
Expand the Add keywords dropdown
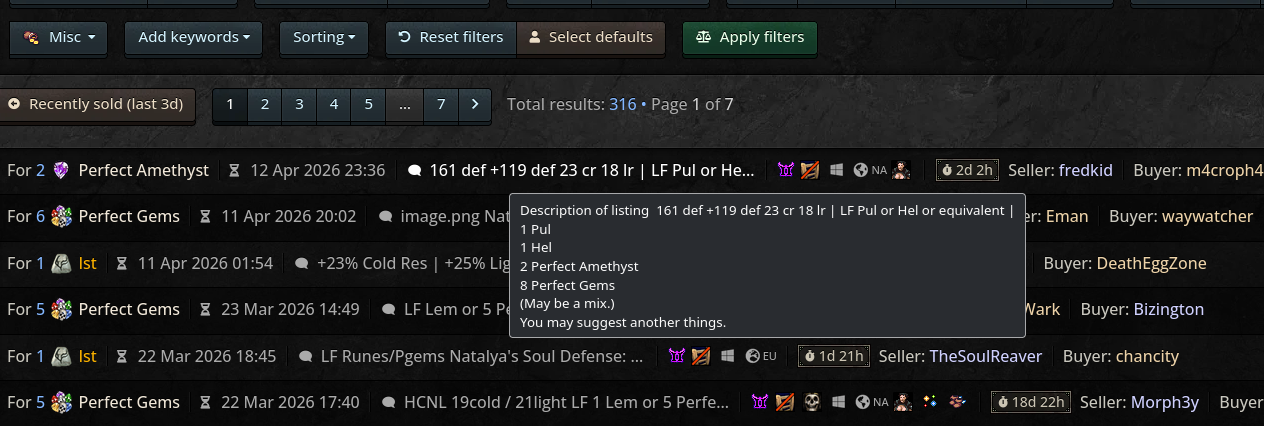point(194,37)
